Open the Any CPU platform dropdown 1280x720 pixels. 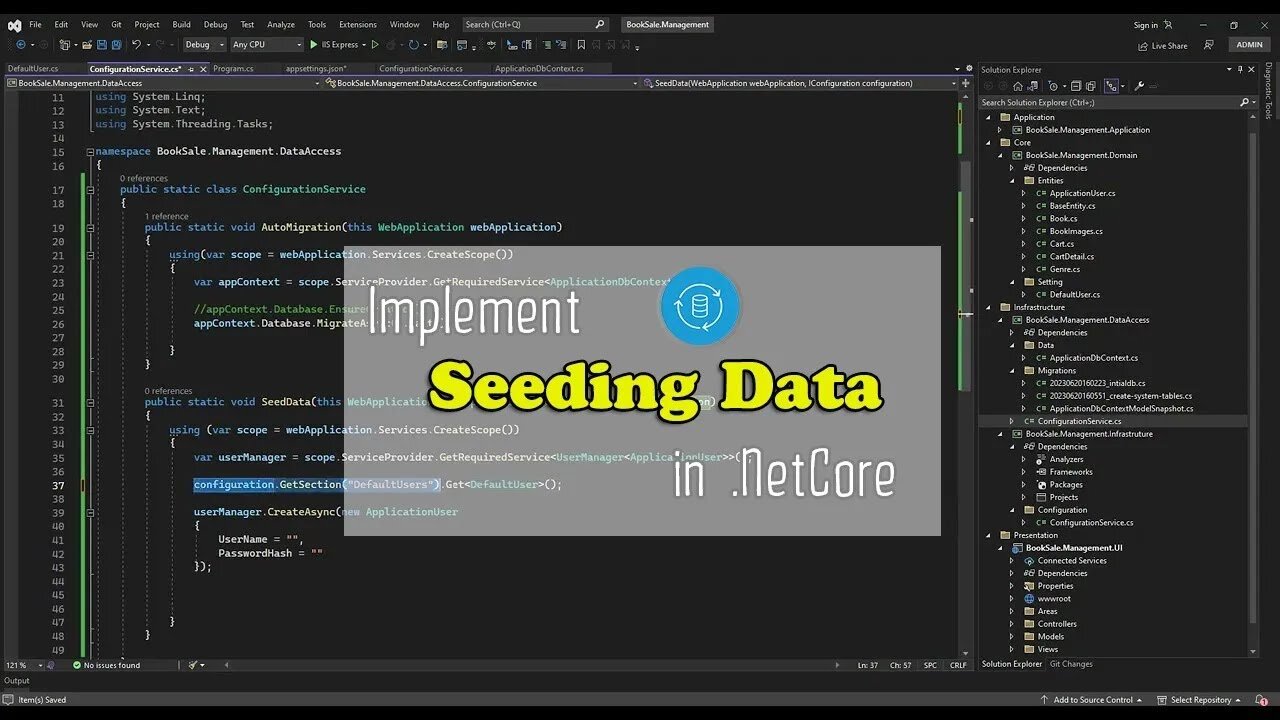click(266, 44)
